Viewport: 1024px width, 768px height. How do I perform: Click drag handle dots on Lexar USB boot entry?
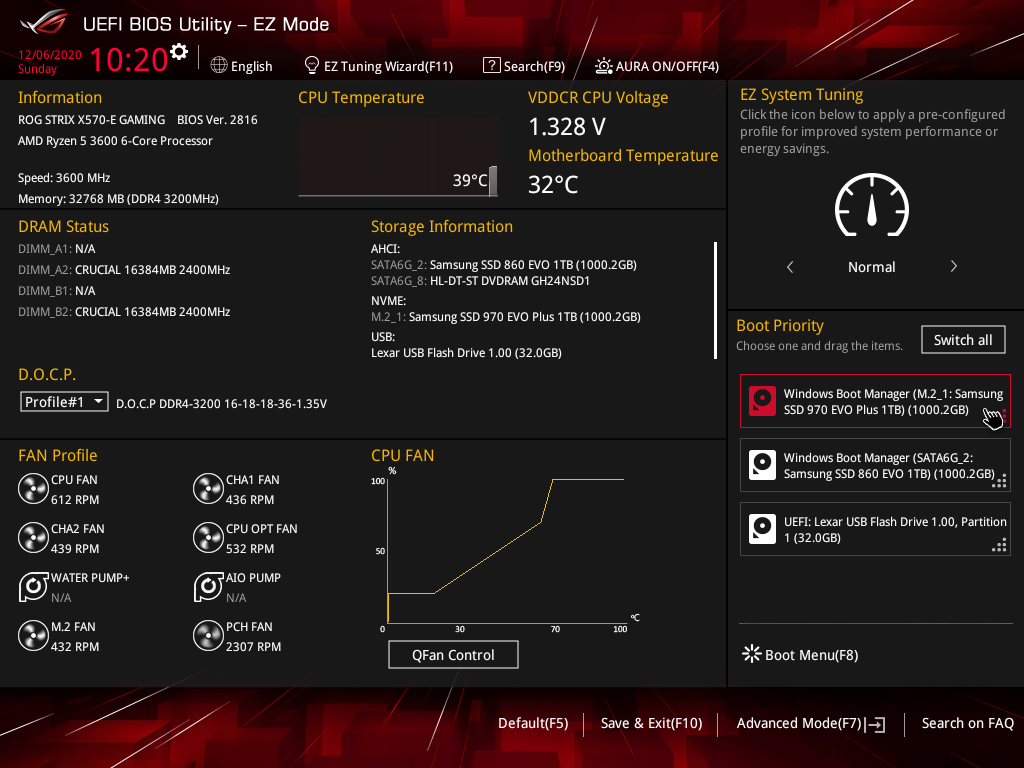999,545
